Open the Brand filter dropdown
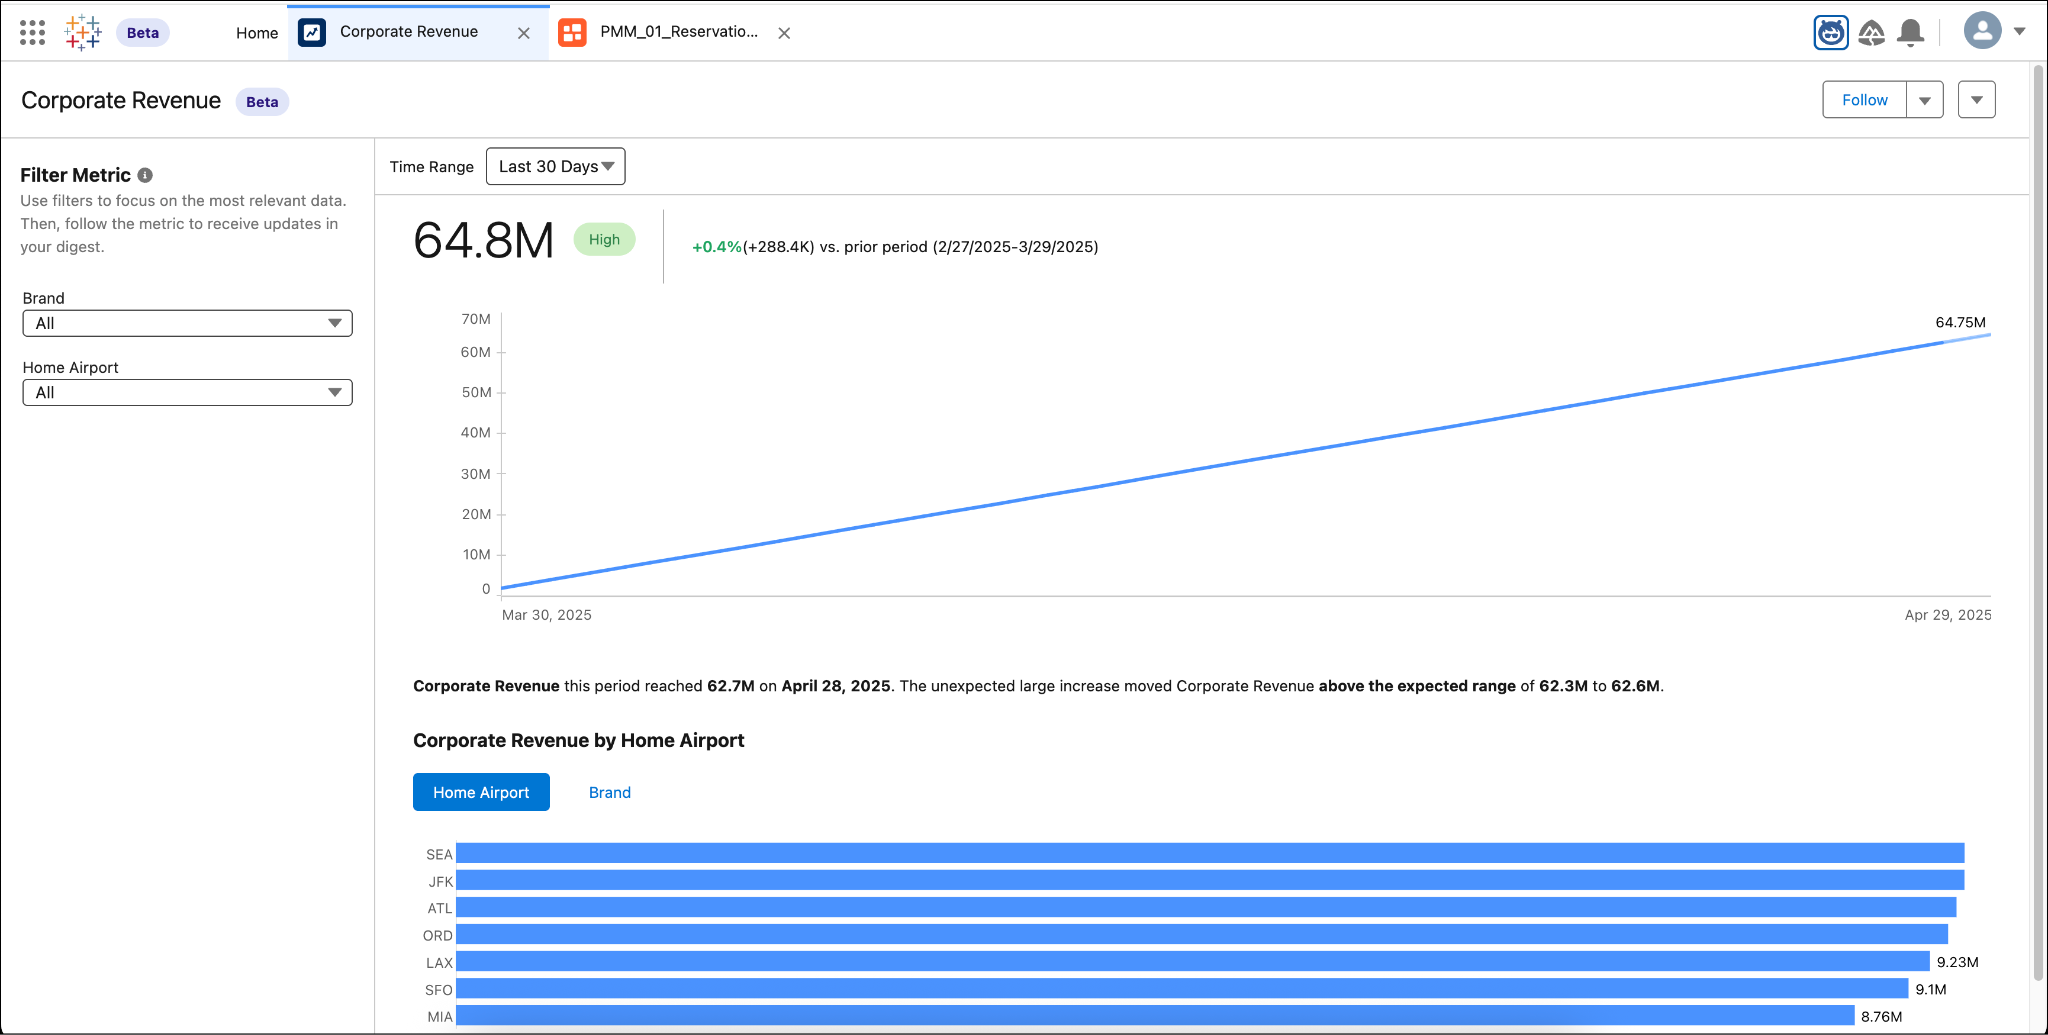This screenshot has width=2048, height=1035. [x=188, y=323]
